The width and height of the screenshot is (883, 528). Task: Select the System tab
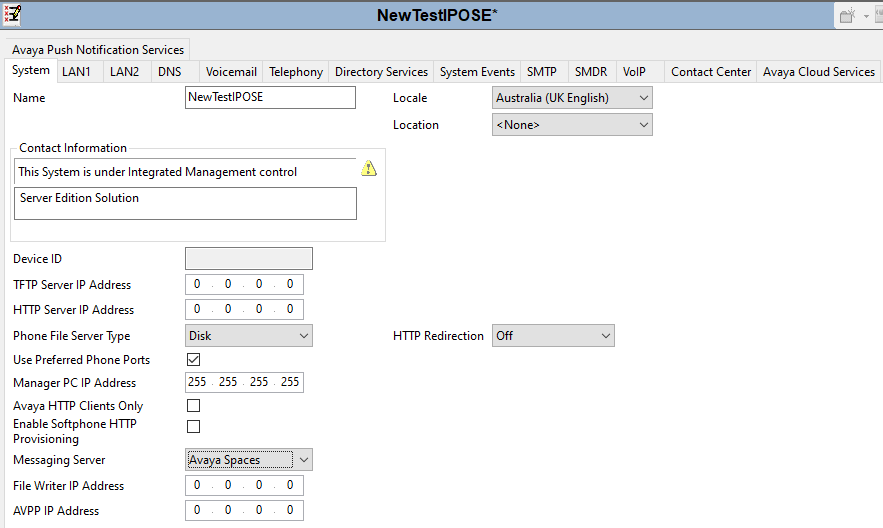pos(31,70)
